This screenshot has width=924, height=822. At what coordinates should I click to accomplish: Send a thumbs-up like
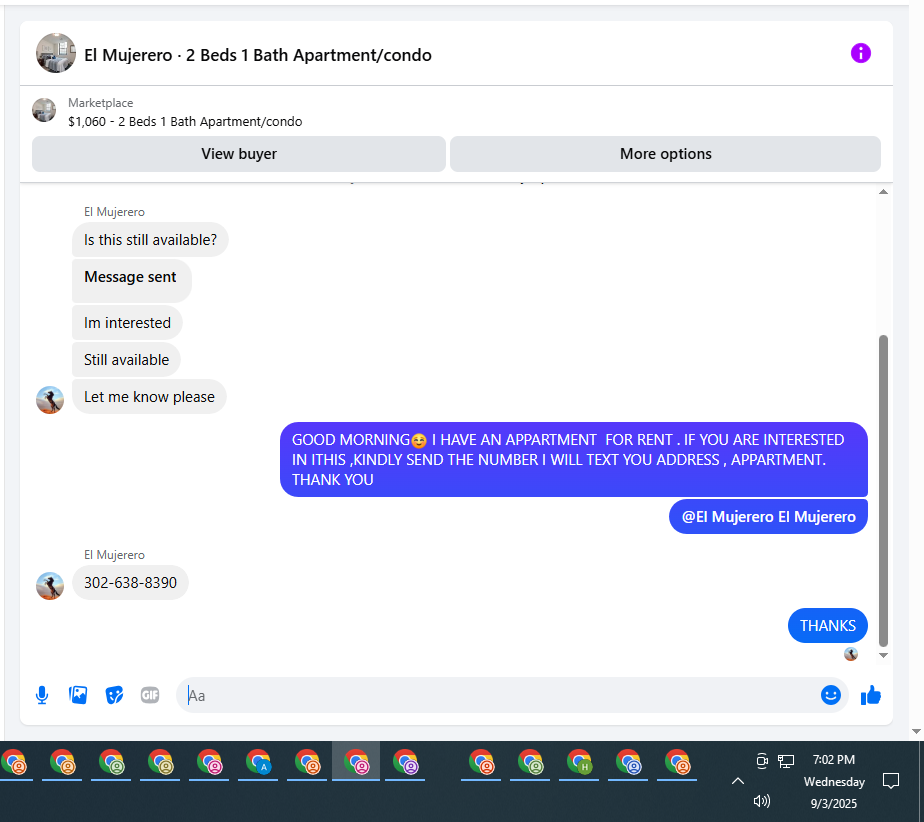pyautogui.click(x=870, y=695)
